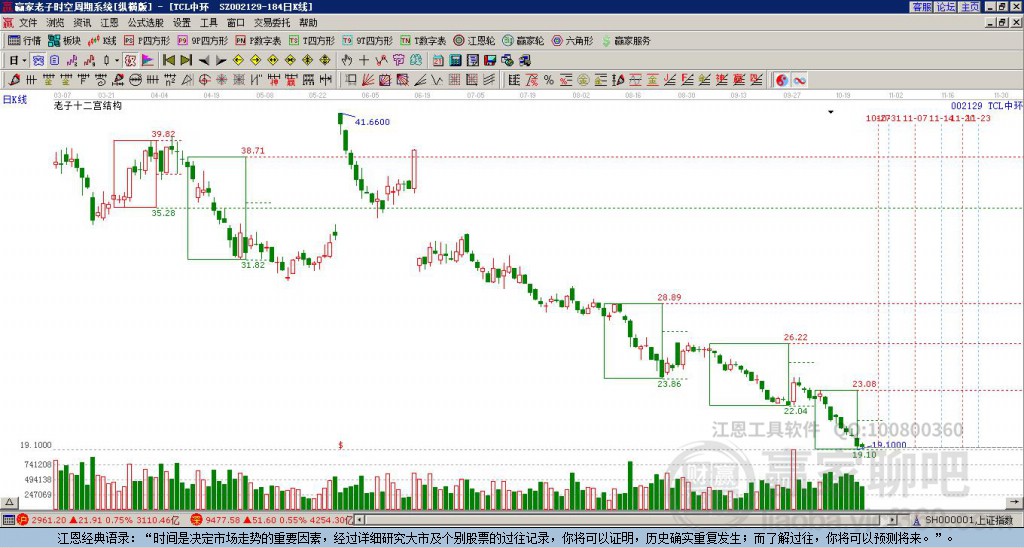Open the 六角形 tool
Screen dimensions: 1024x548
pos(572,40)
